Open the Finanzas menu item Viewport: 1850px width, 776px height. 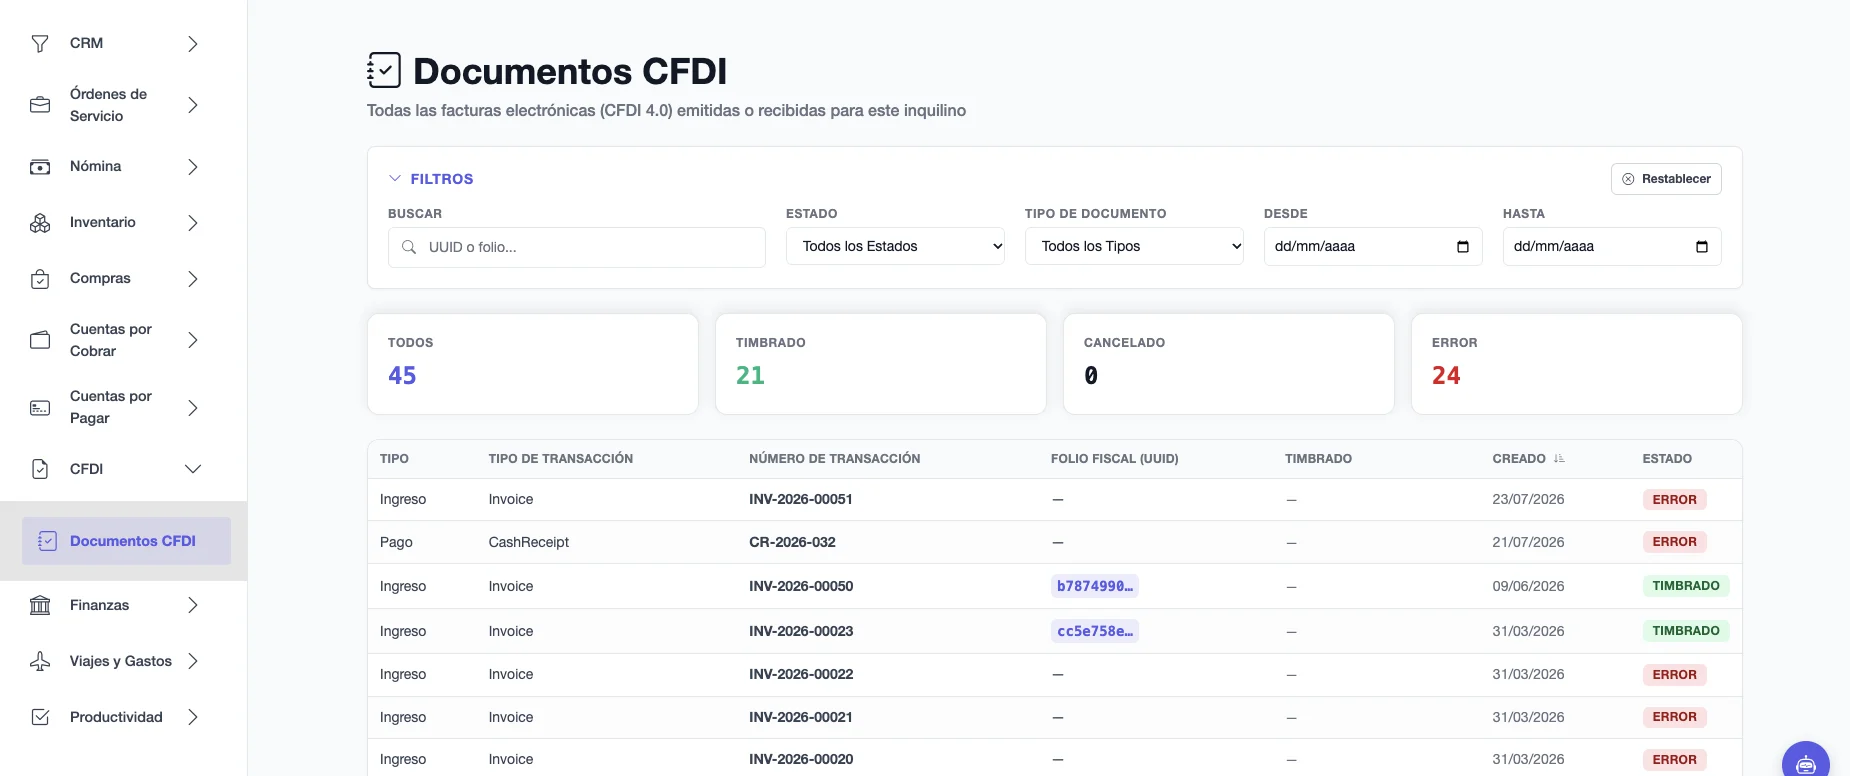coord(115,605)
